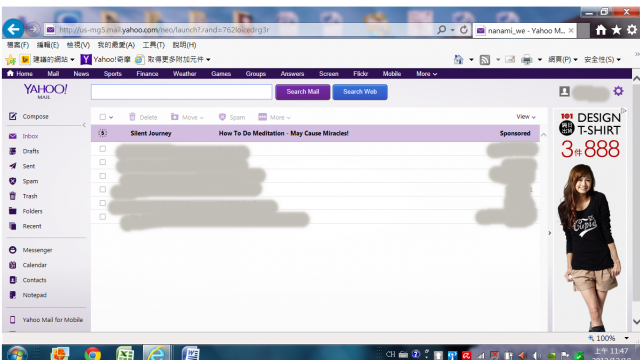
Task: Open the More dropdown in mail toolbar
Action: click(x=274, y=117)
